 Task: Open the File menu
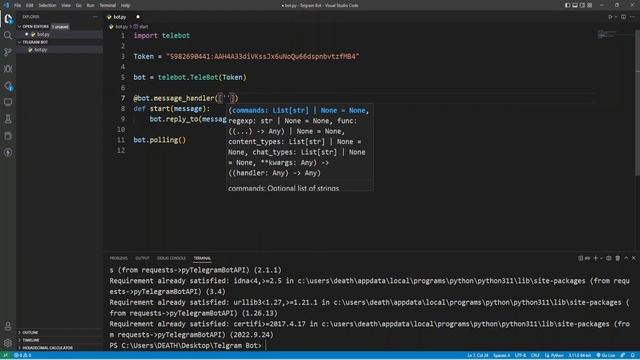[18, 5]
